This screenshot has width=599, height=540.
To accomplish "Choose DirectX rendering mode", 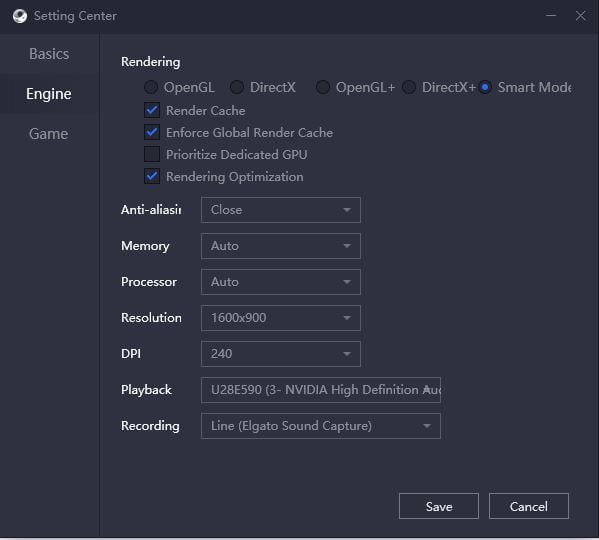I will 237,87.
